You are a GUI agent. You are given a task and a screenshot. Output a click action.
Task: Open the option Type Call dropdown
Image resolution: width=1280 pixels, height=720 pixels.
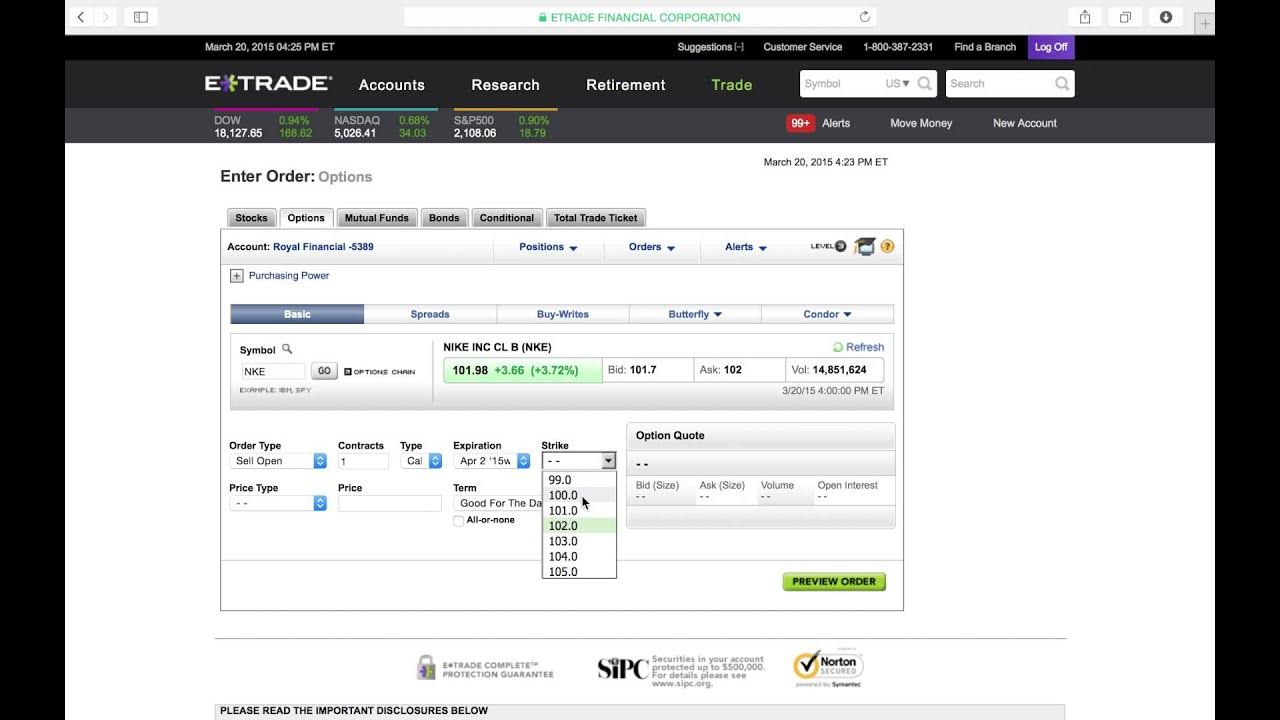pyautogui.click(x=421, y=461)
